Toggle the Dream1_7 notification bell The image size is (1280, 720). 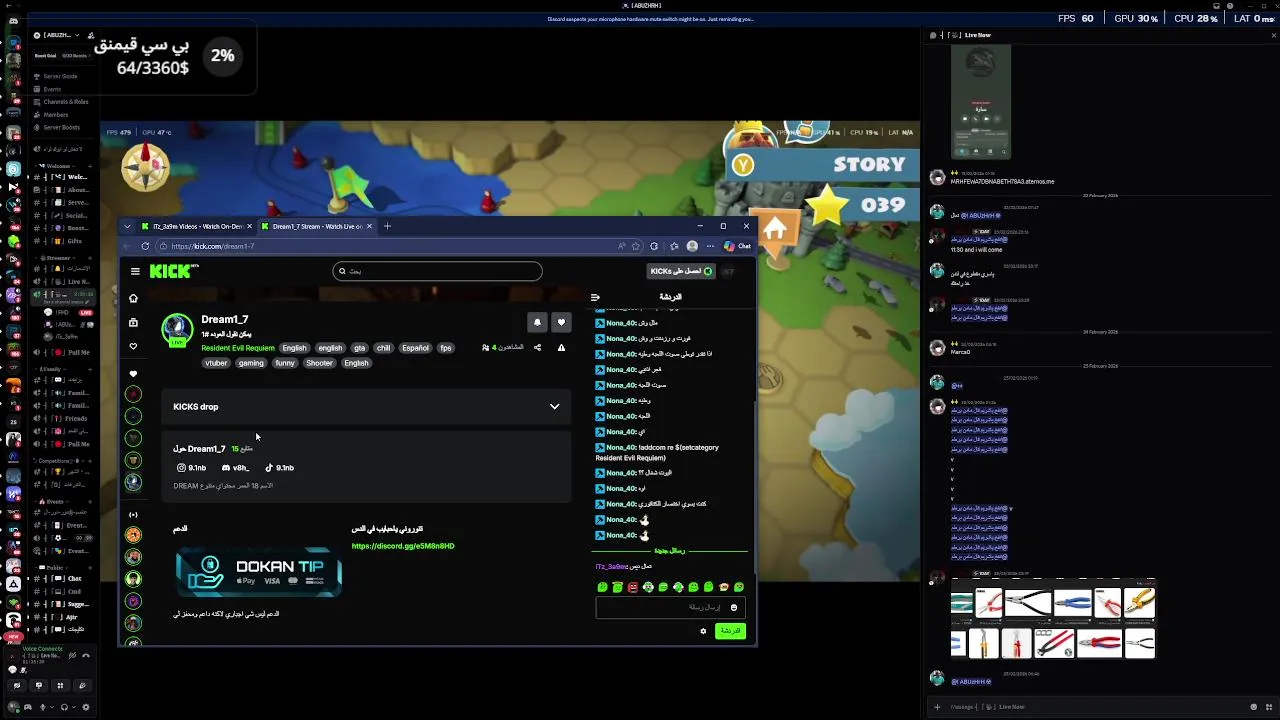point(537,322)
